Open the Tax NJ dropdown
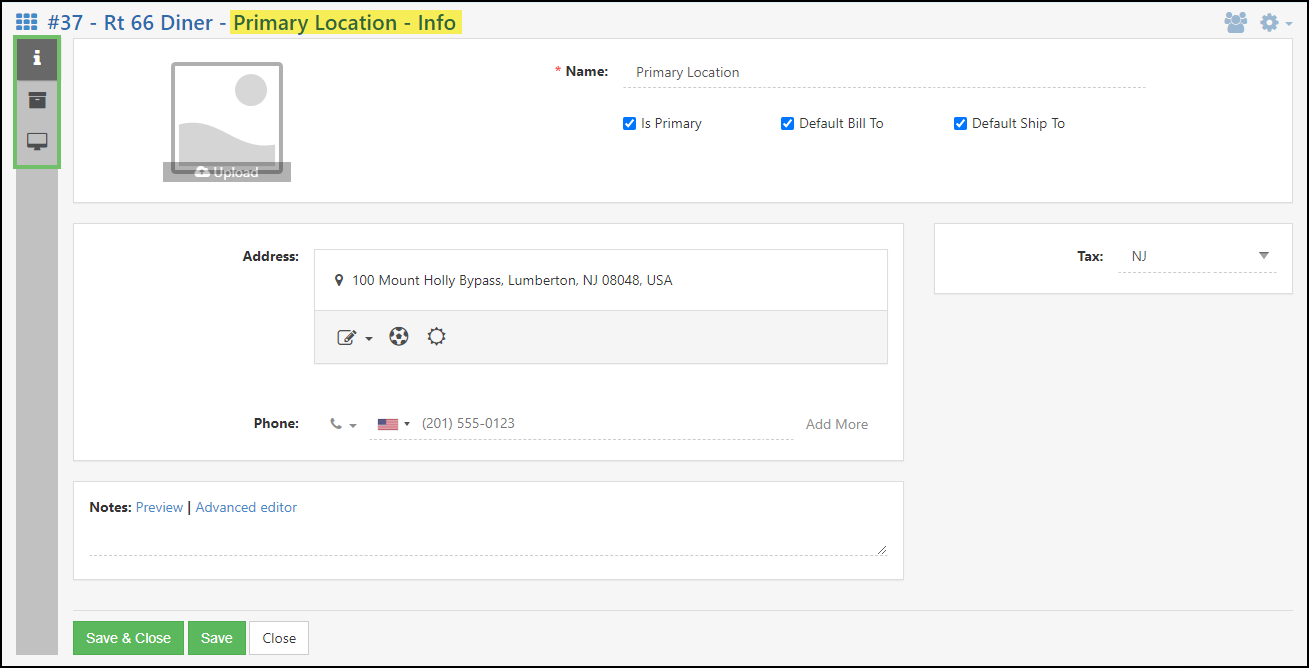The image size is (1309, 668). pos(1197,256)
